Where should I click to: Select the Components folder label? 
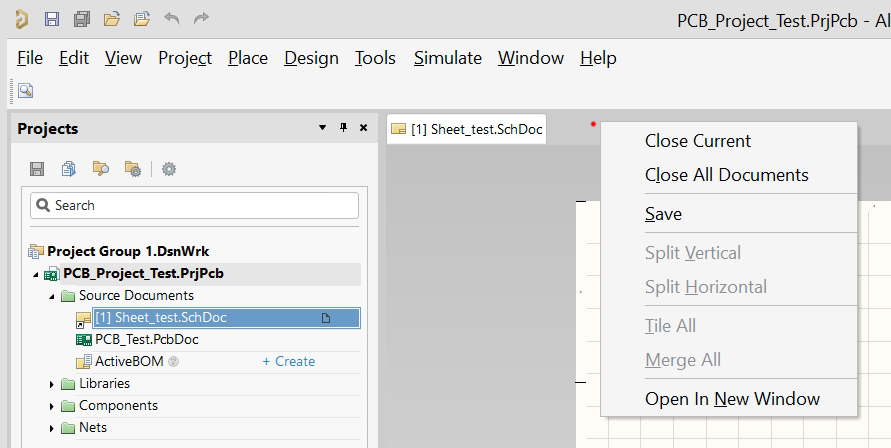(119, 406)
